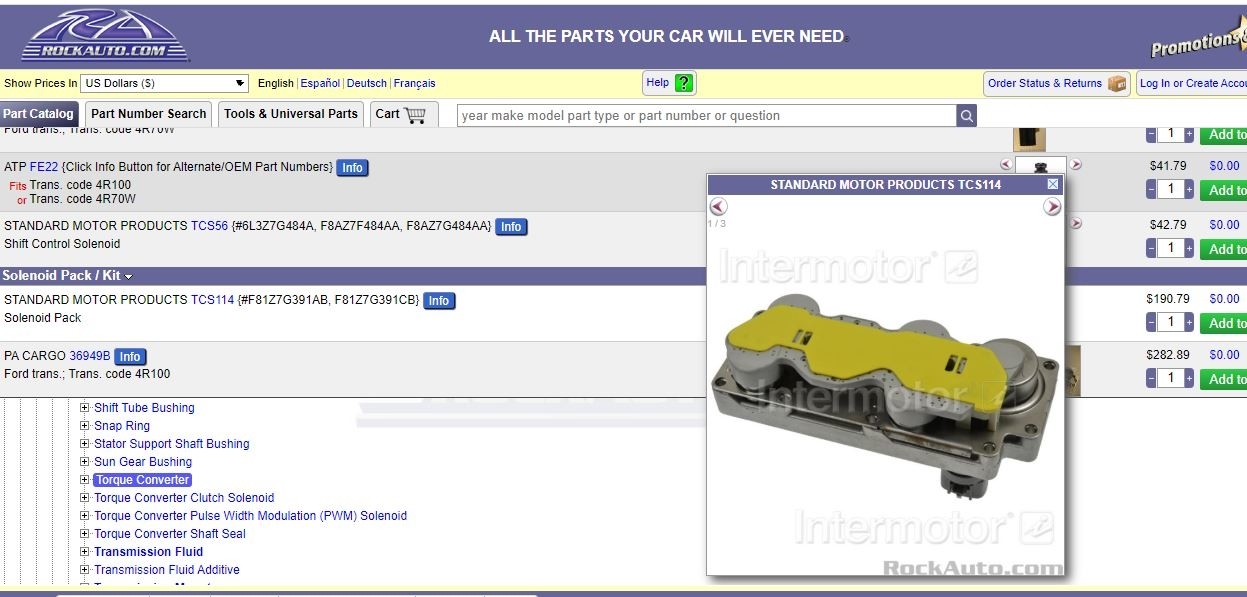This screenshot has height=597, width=1247.
Task: Open Tools & Universal Parts tab
Action: 291,114
